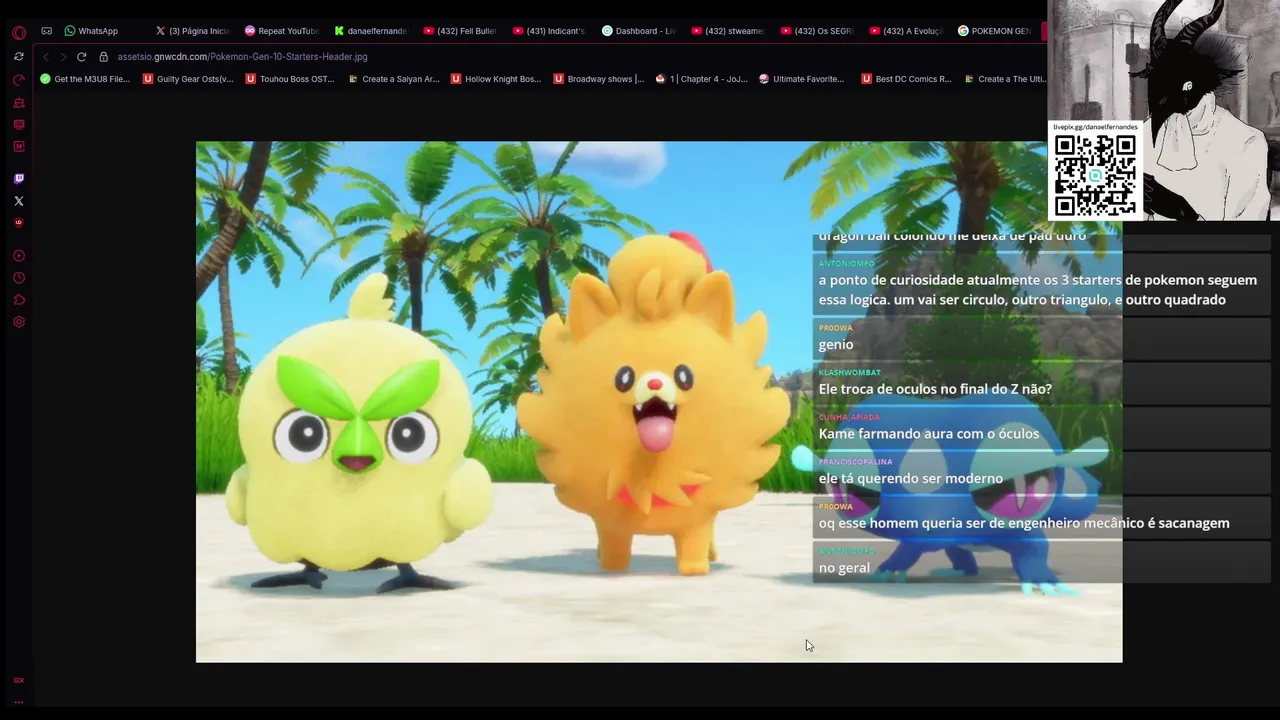Click chat username CUNHA AFIADA
The image size is (1280, 720).
tap(849, 417)
